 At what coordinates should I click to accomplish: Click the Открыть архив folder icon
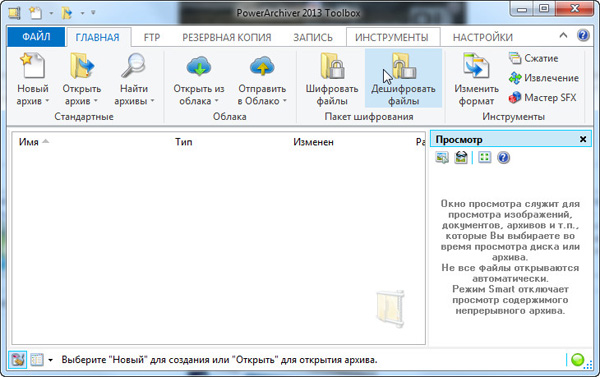click(82, 65)
